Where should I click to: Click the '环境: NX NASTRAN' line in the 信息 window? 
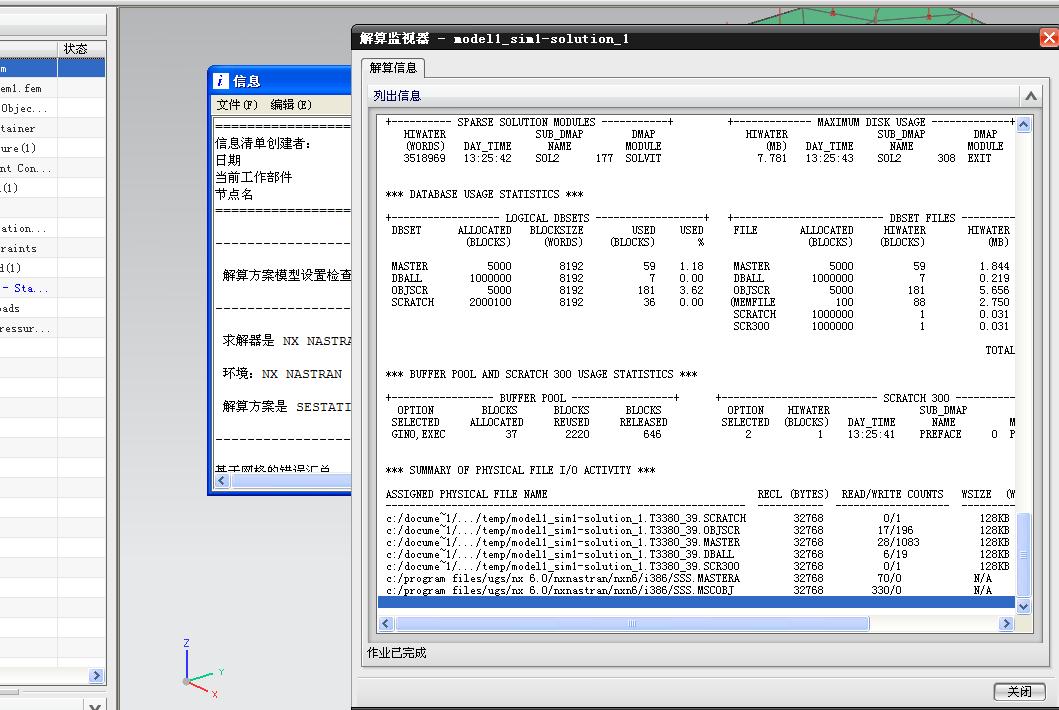282,374
